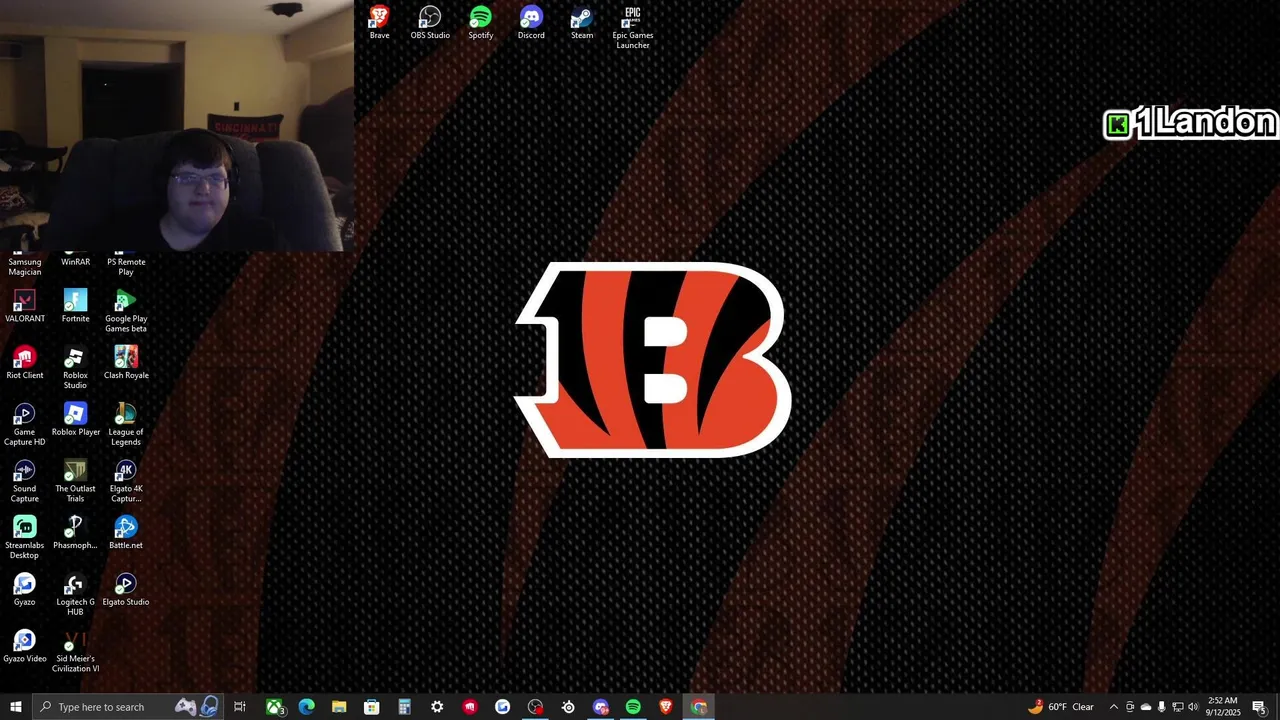Select the PS Remote Play shortcut
This screenshot has height=720, width=1280.
click(126, 264)
